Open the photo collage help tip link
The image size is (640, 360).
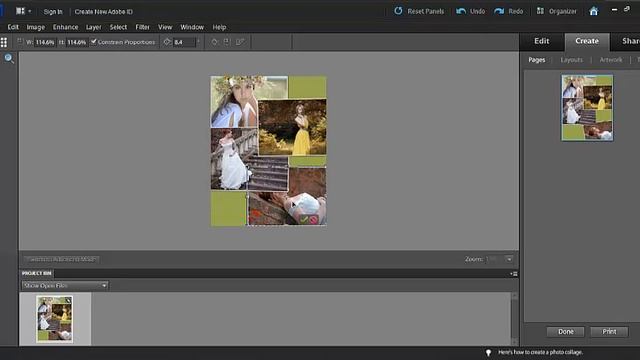coord(540,352)
